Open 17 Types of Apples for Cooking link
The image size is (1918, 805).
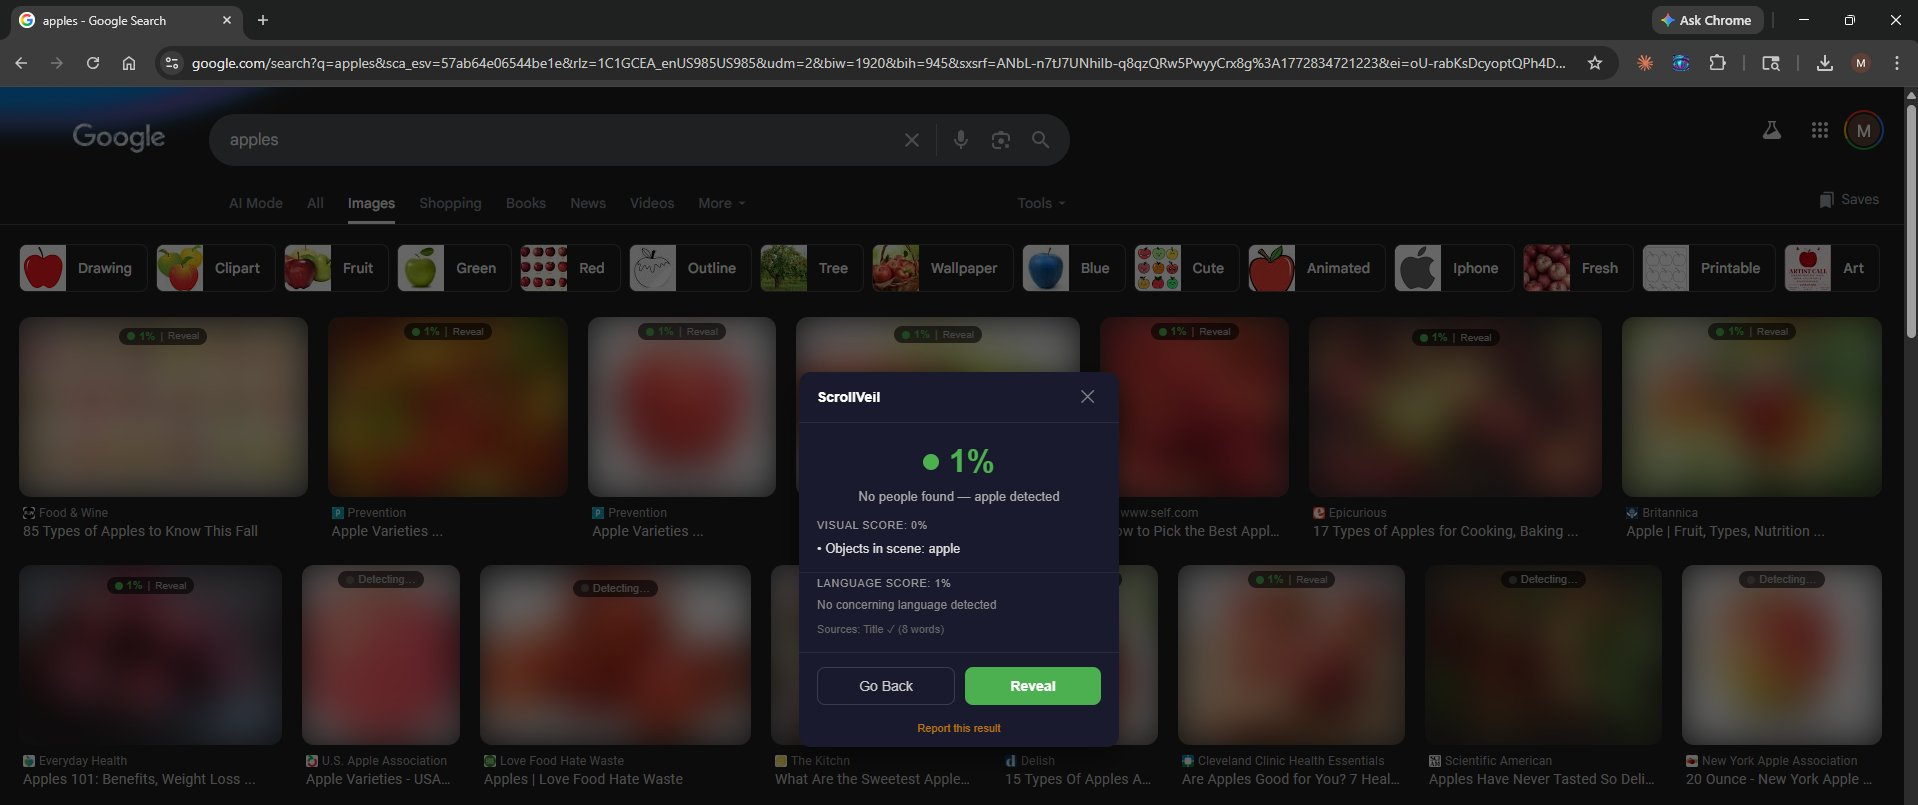coord(1445,531)
